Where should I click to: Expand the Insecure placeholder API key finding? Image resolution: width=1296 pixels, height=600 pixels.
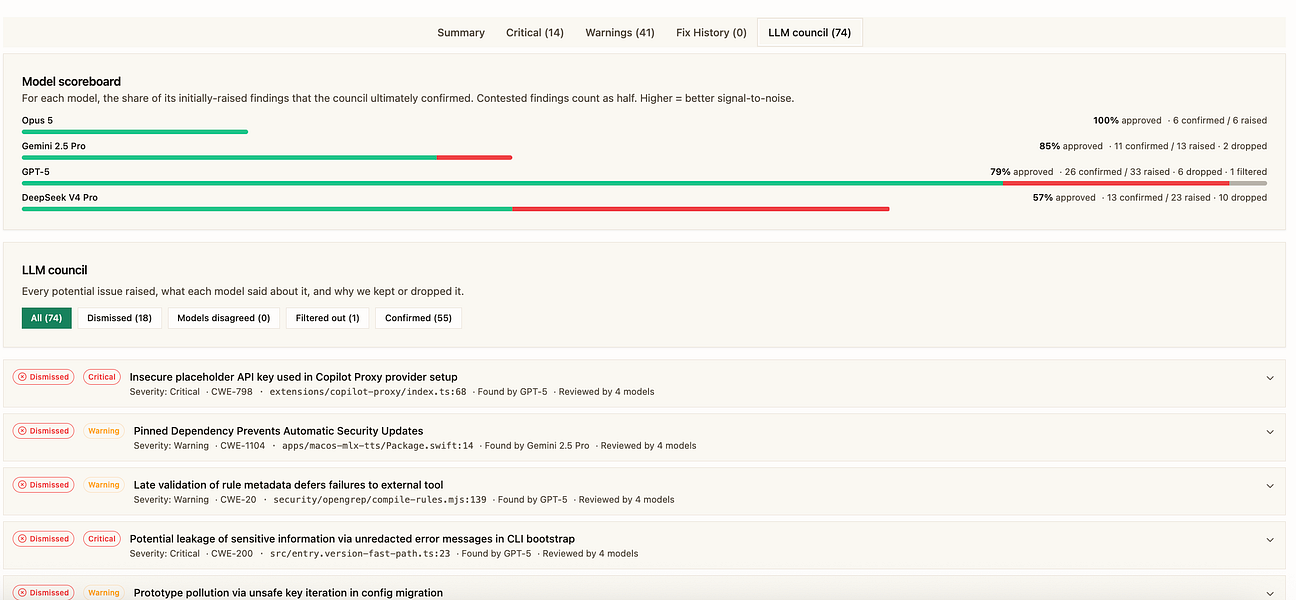pyautogui.click(x=1270, y=378)
